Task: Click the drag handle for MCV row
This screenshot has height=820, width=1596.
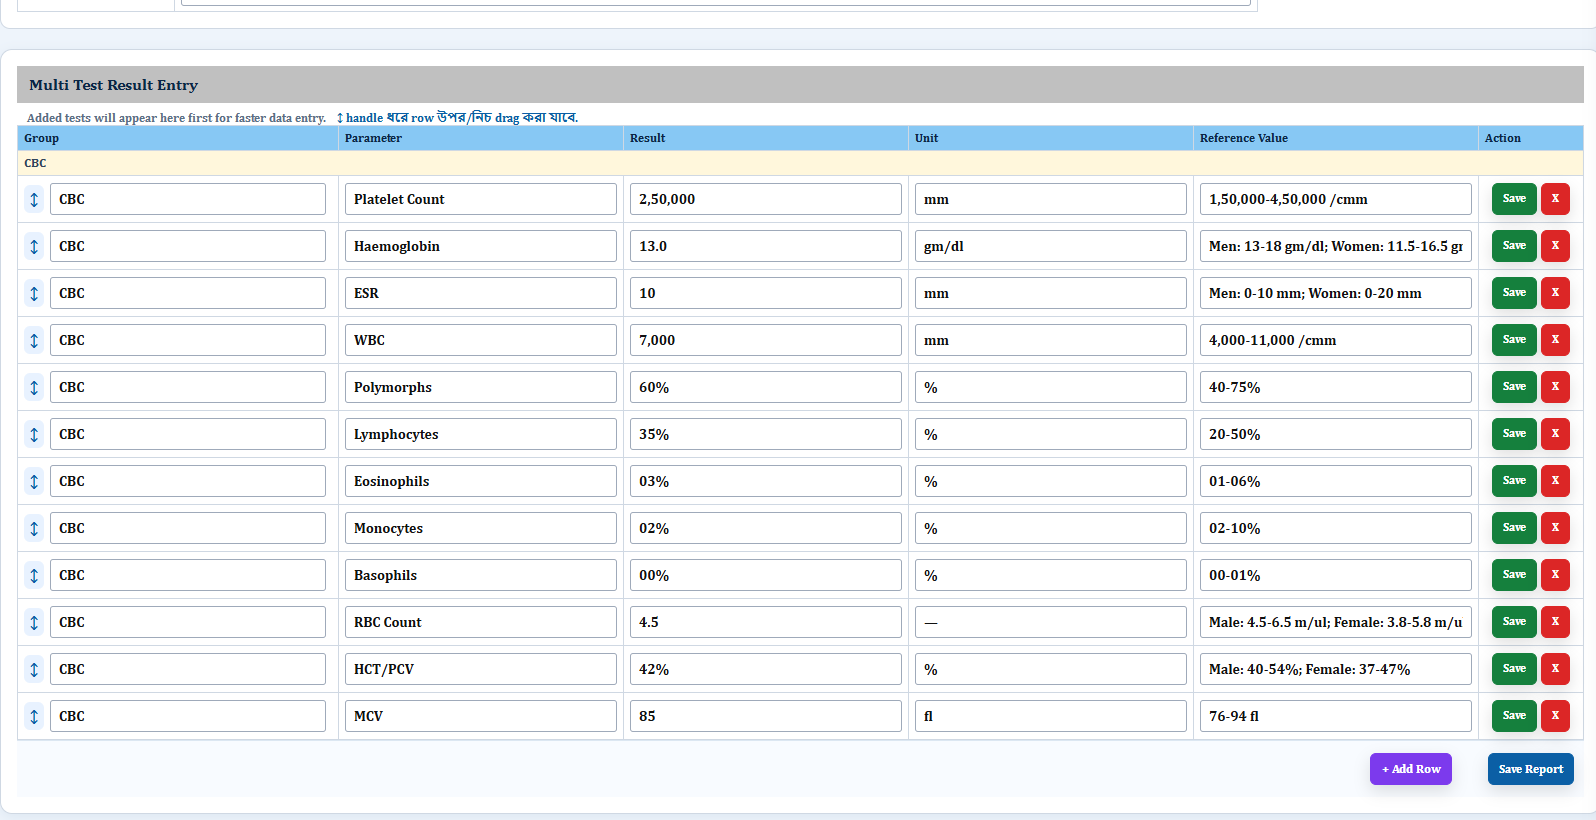Action: [x=34, y=716]
